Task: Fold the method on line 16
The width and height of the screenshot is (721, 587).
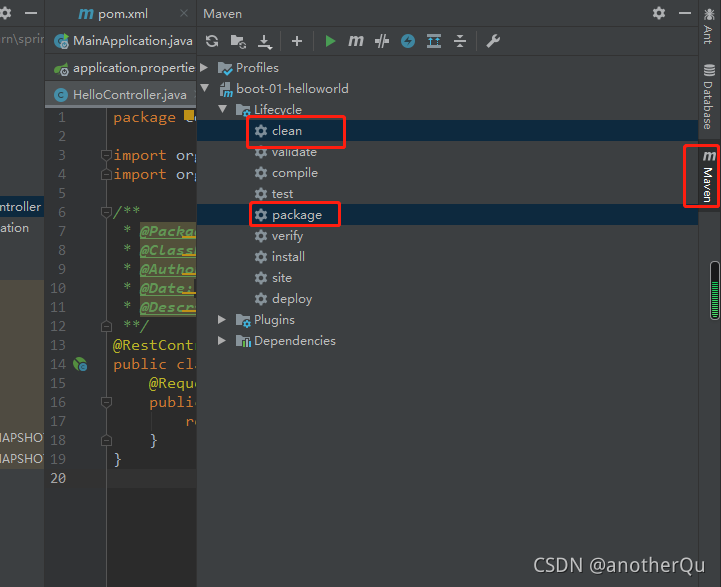Action: click(x=106, y=402)
